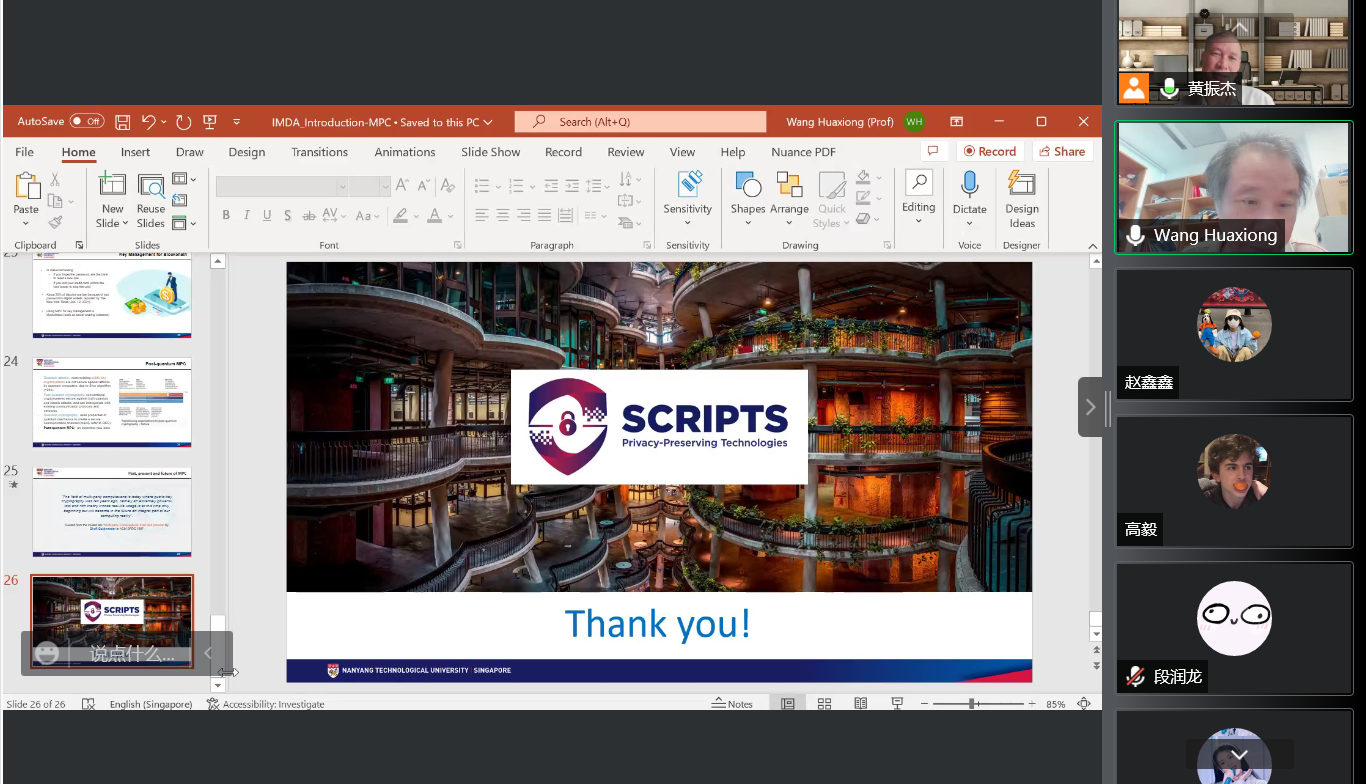Image resolution: width=1366 pixels, height=784 pixels.
Task: Open the Shapes gallery
Action: pos(747,186)
